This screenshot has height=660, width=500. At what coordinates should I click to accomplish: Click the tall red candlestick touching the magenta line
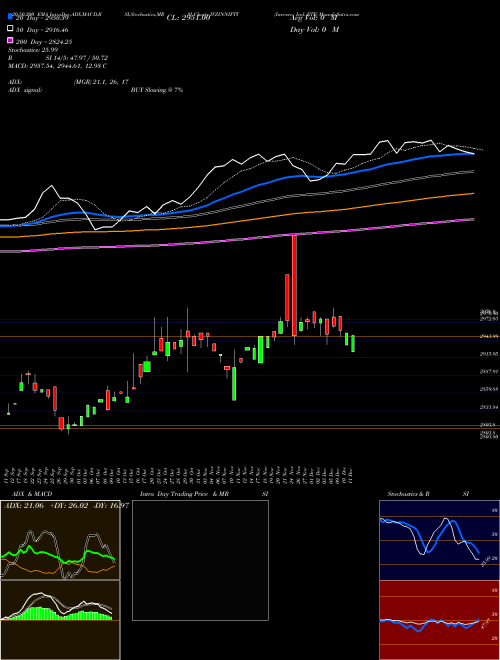click(294, 285)
